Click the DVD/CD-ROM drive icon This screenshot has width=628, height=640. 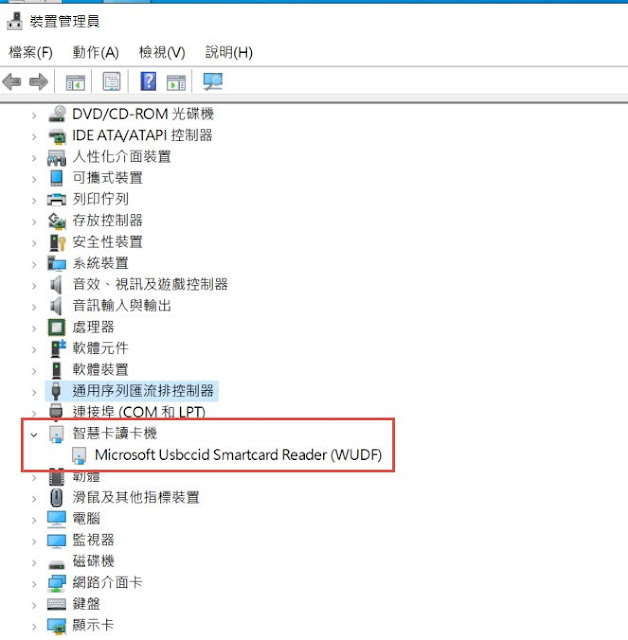tap(57, 114)
